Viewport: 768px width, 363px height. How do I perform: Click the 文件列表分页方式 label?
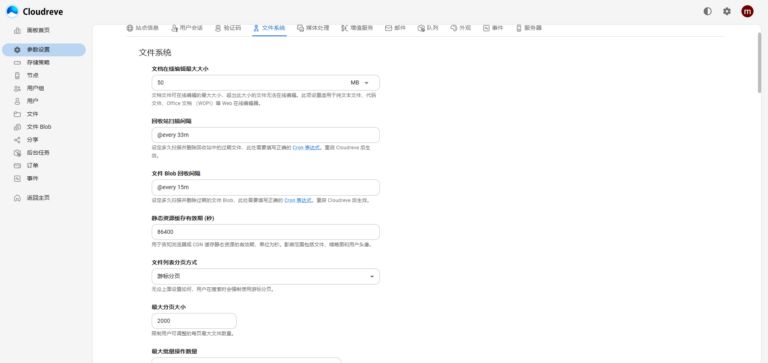(174, 263)
